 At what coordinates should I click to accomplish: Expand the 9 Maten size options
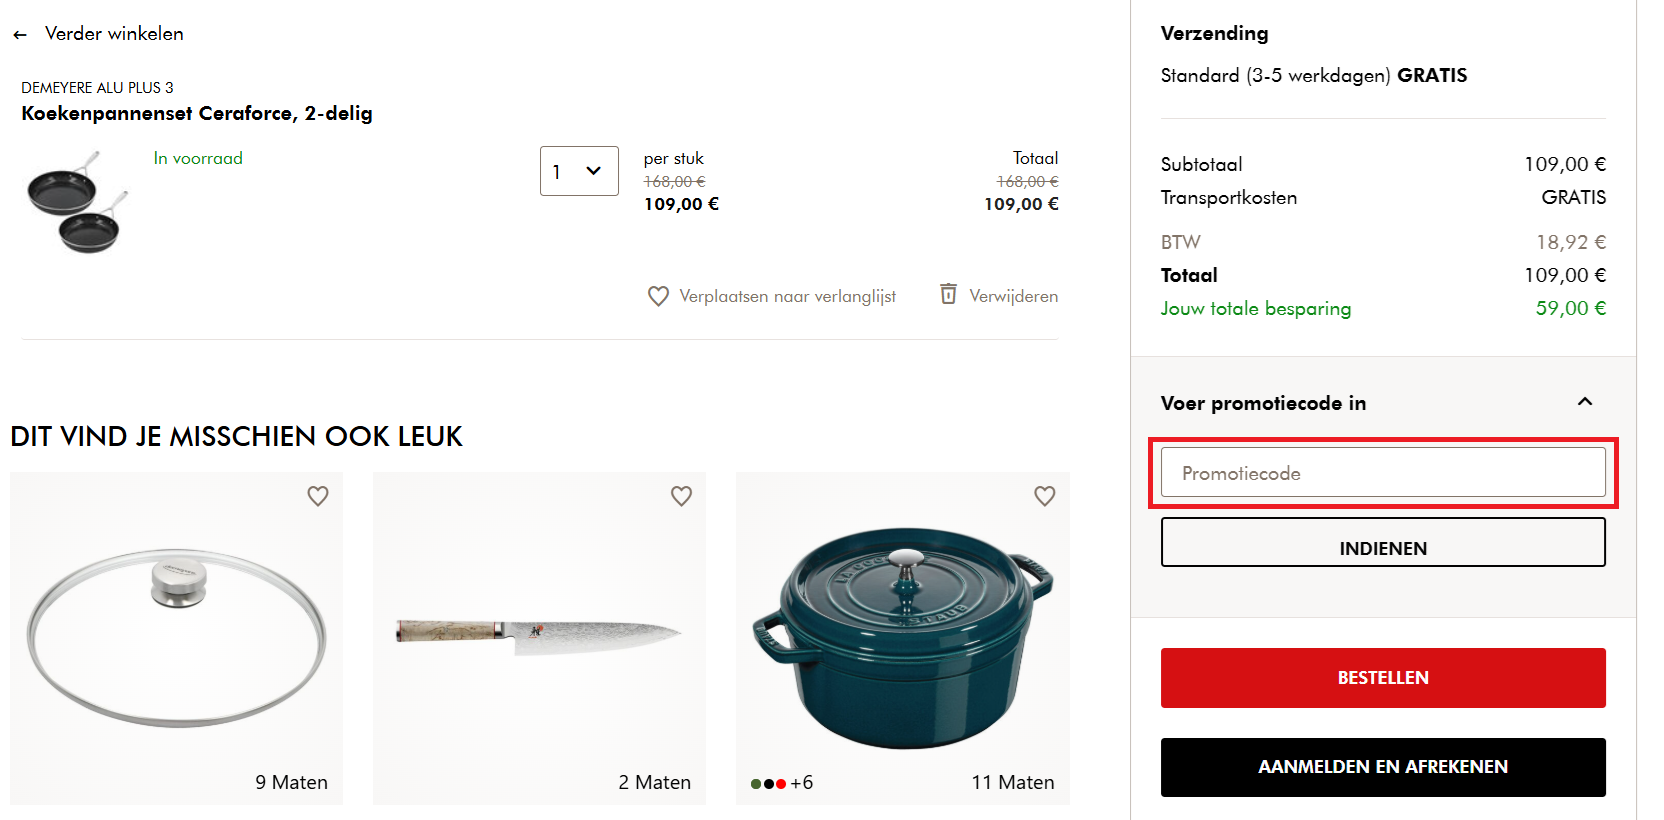(x=291, y=782)
